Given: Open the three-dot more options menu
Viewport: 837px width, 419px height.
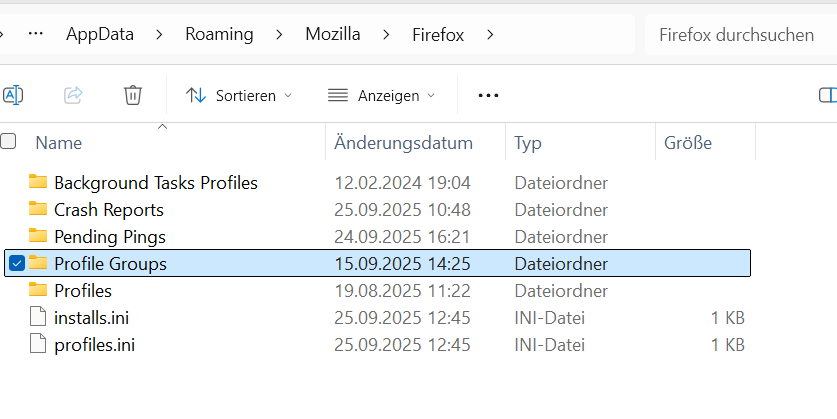Looking at the screenshot, I should [488, 95].
